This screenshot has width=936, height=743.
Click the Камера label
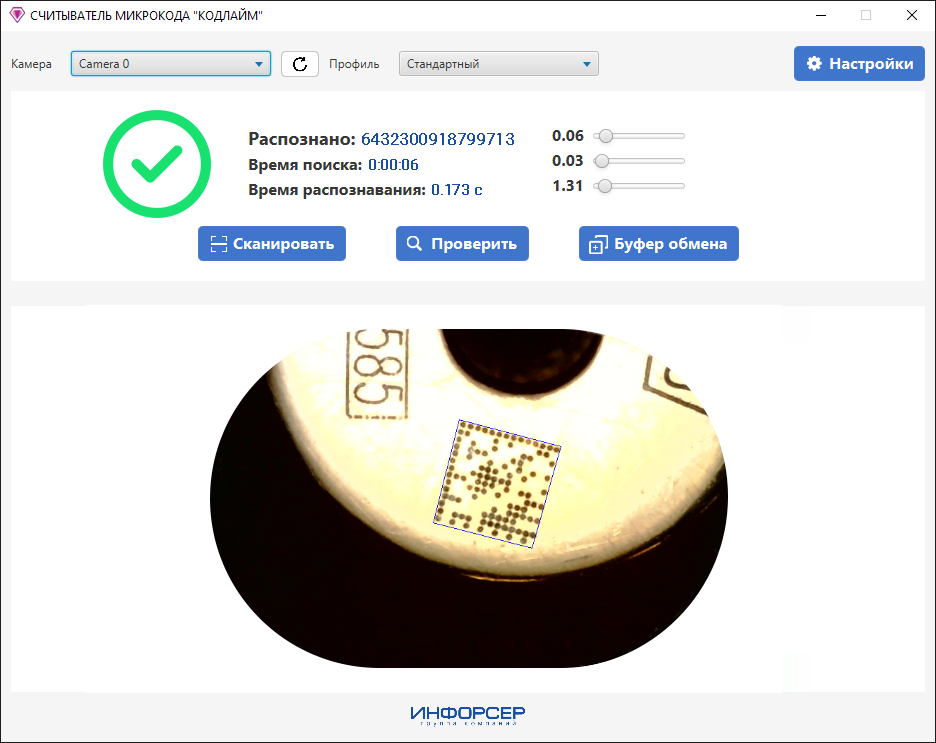pos(31,64)
